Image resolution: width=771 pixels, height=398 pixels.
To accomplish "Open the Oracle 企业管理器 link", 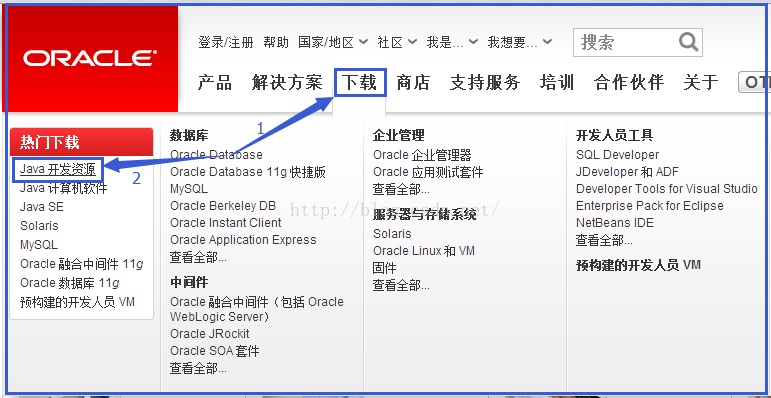I will (x=422, y=155).
